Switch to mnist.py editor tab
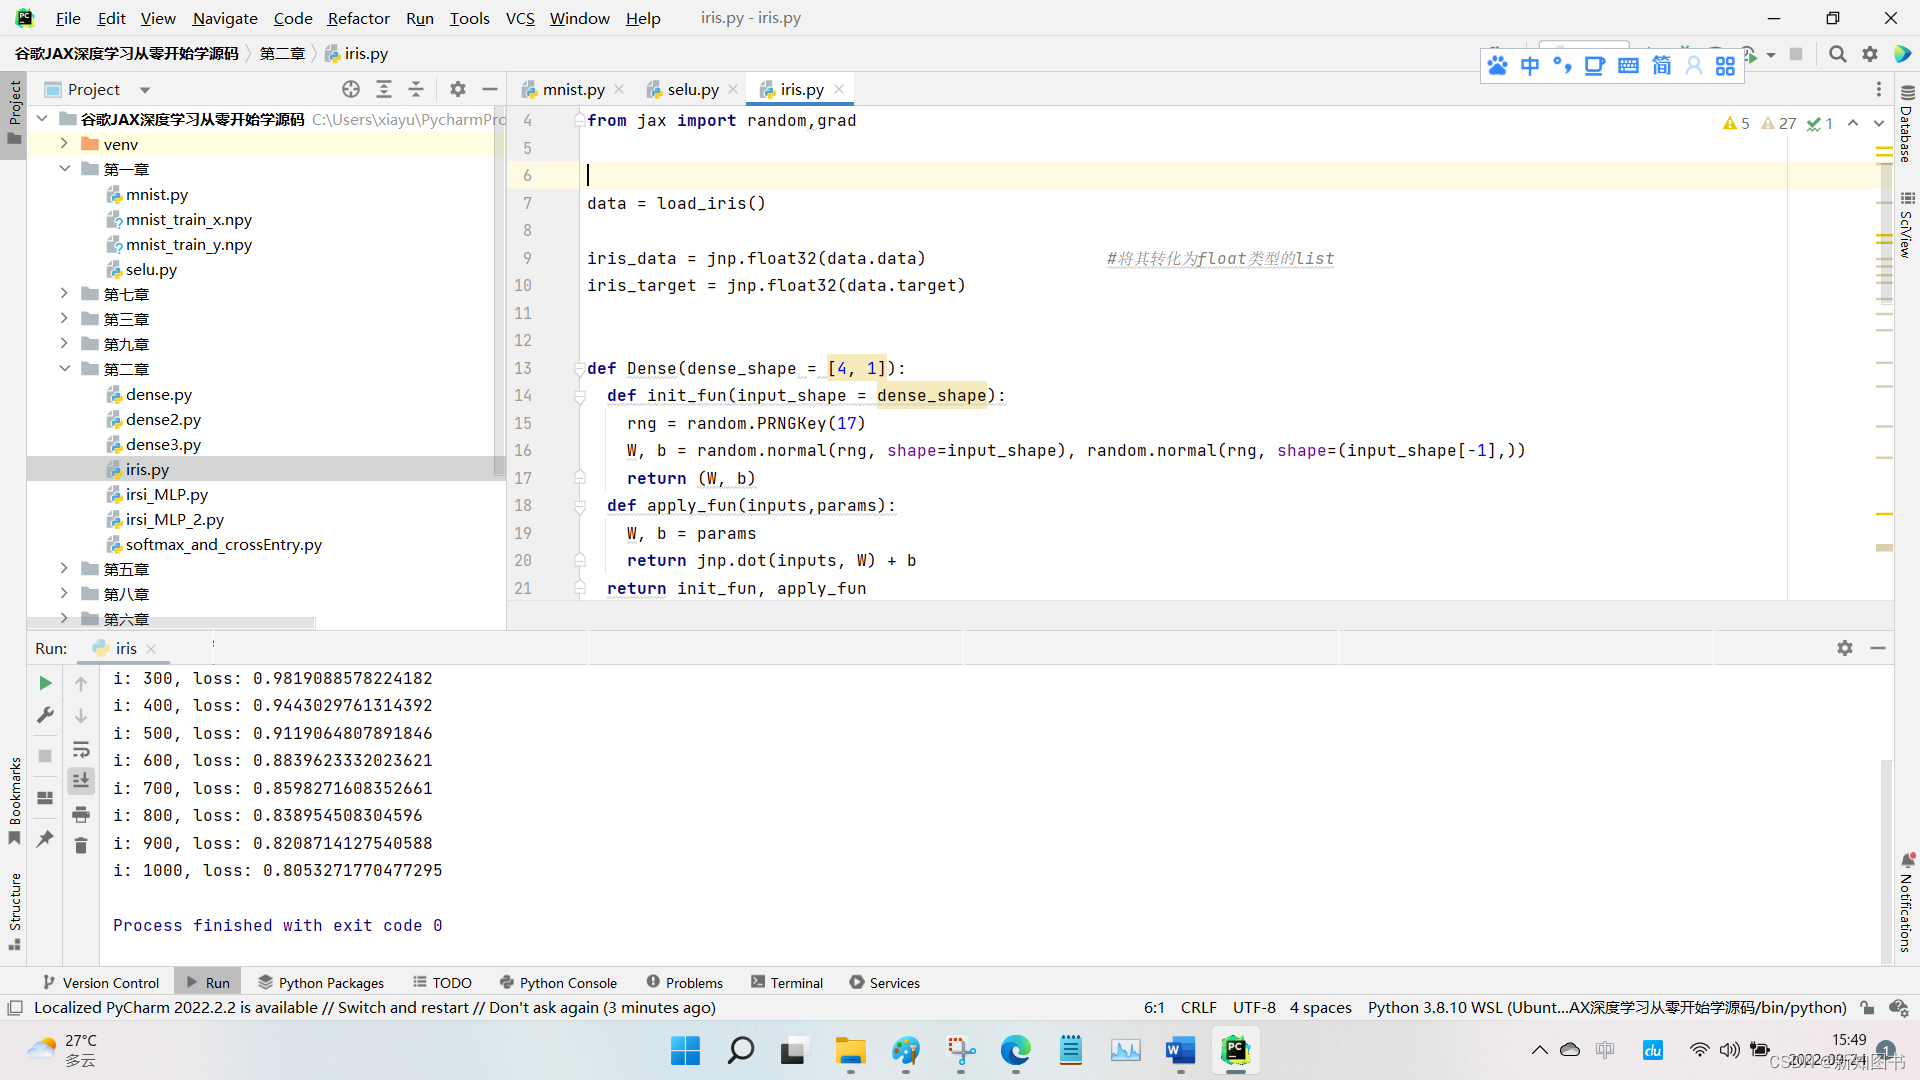 pyautogui.click(x=573, y=89)
